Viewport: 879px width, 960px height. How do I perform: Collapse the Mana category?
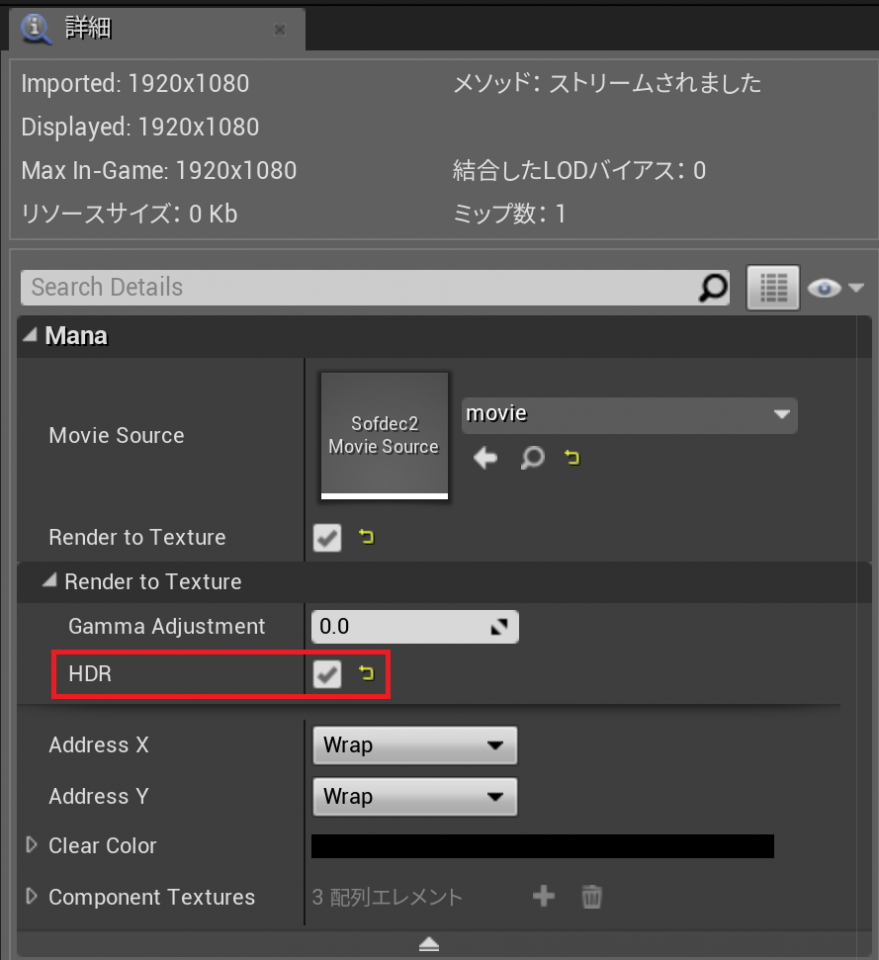pyautogui.click(x=30, y=335)
